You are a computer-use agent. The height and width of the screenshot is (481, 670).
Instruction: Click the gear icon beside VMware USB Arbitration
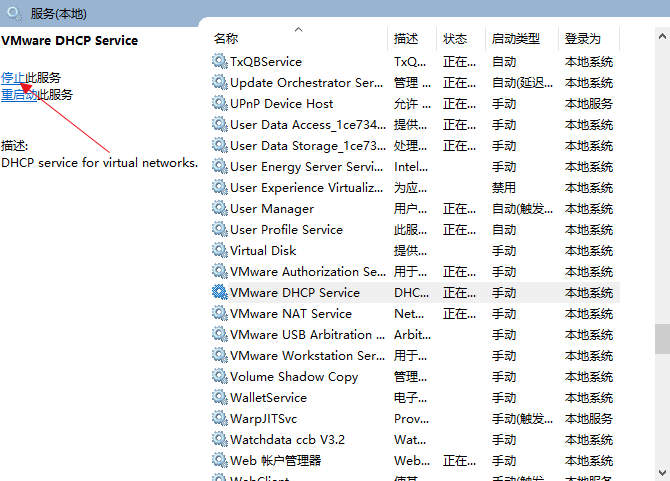[220, 334]
